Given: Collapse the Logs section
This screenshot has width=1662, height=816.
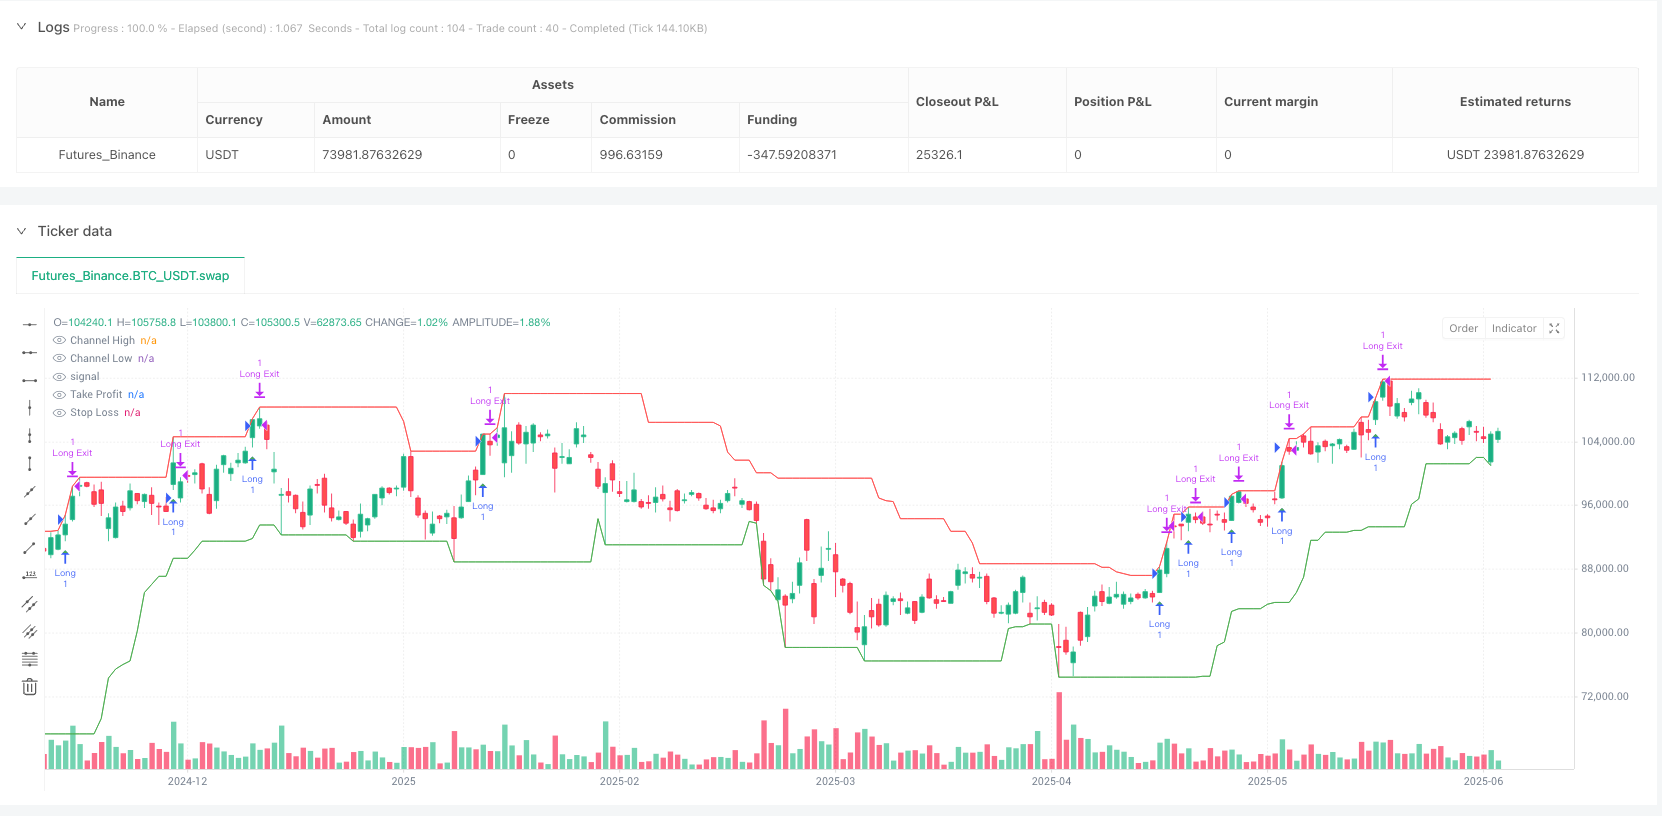Looking at the screenshot, I should pos(21,27).
